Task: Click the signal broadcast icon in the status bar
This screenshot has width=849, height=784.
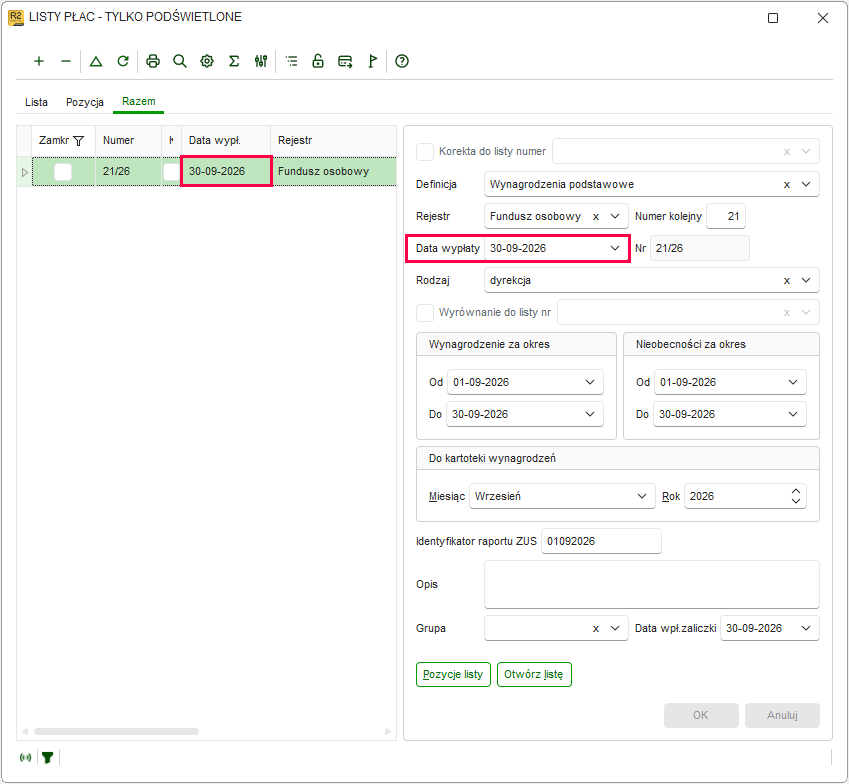Action: click(x=25, y=757)
